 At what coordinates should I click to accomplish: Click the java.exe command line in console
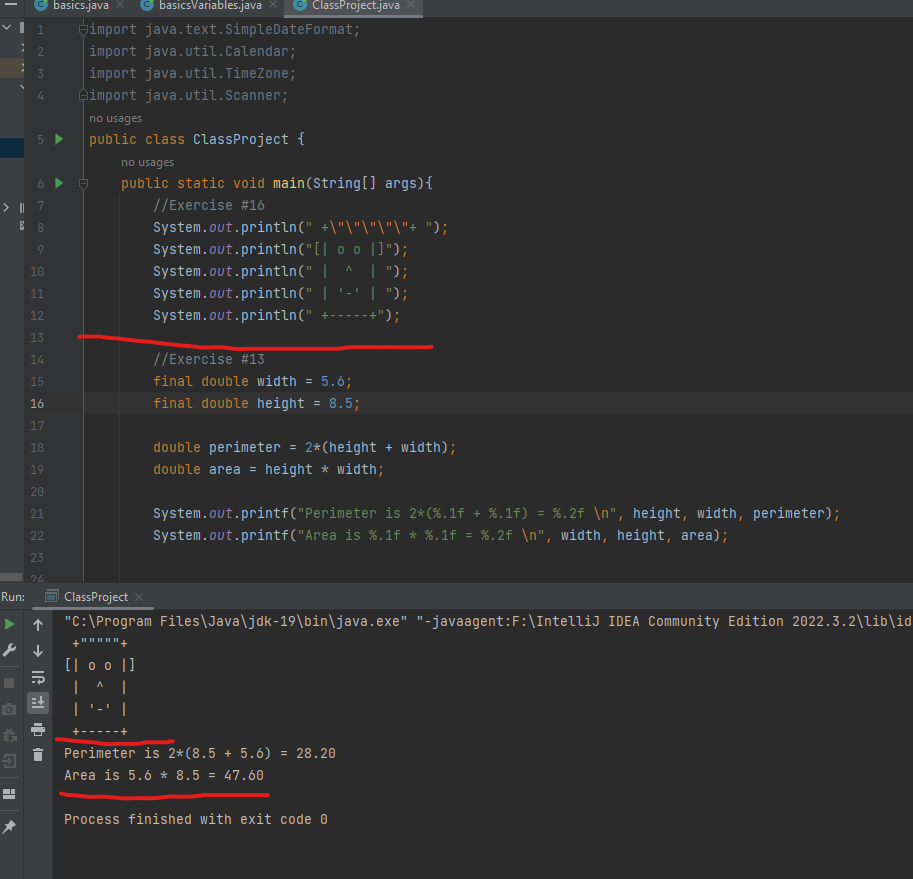[x=488, y=622]
